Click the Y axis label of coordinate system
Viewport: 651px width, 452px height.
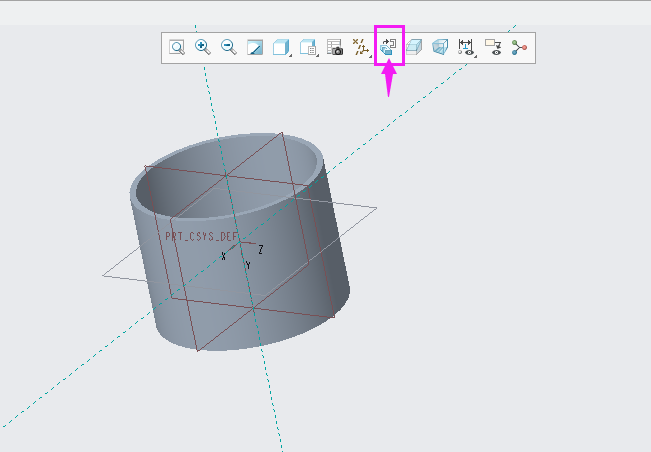pyautogui.click(x=248, y=266)
